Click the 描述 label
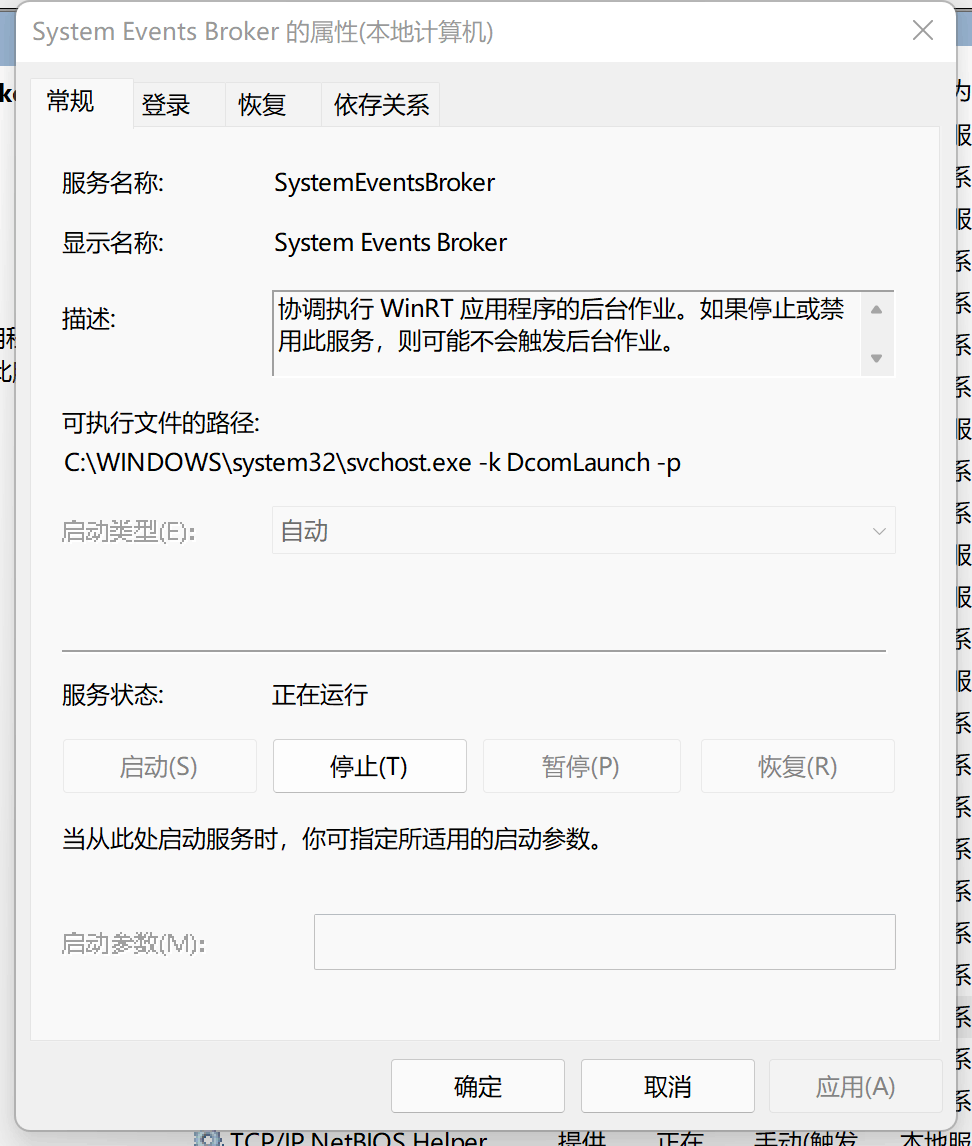This screenshot has height=1146, width=972. [88, 319]
